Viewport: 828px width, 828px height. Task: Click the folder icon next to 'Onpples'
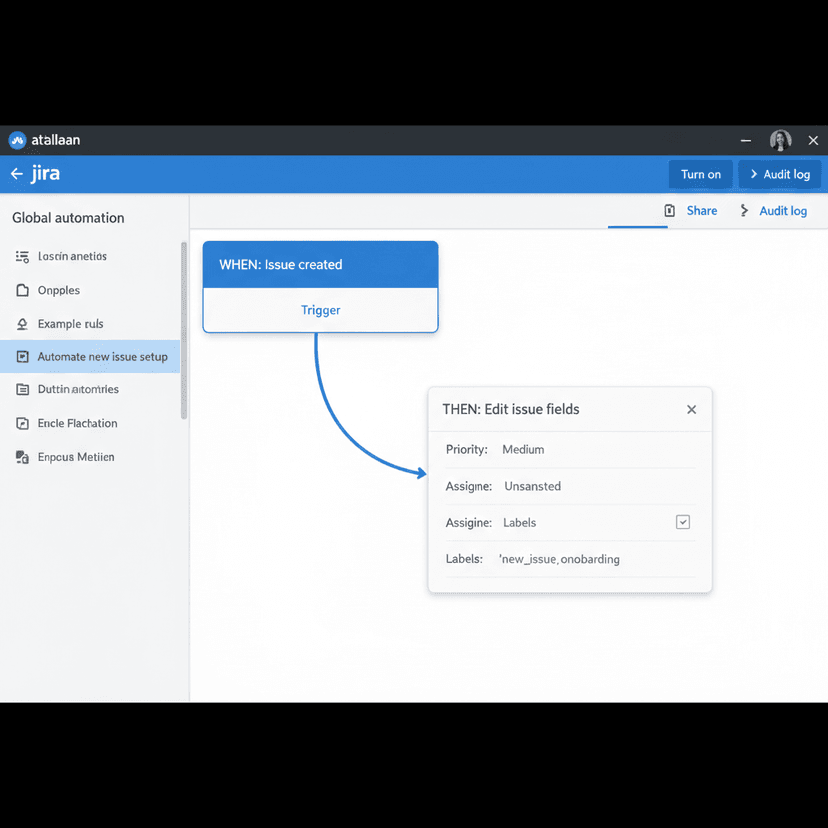23,290
